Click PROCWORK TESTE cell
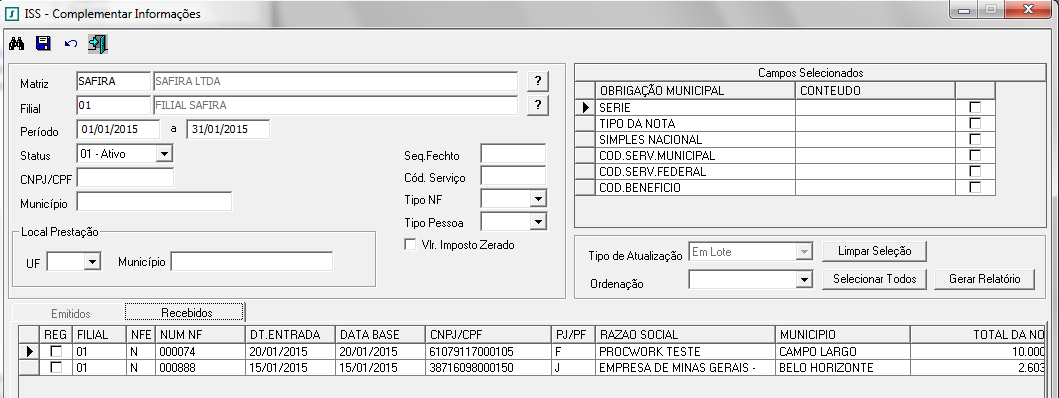The width and height of the screenshot is (1059, 398). coord(685,351)
